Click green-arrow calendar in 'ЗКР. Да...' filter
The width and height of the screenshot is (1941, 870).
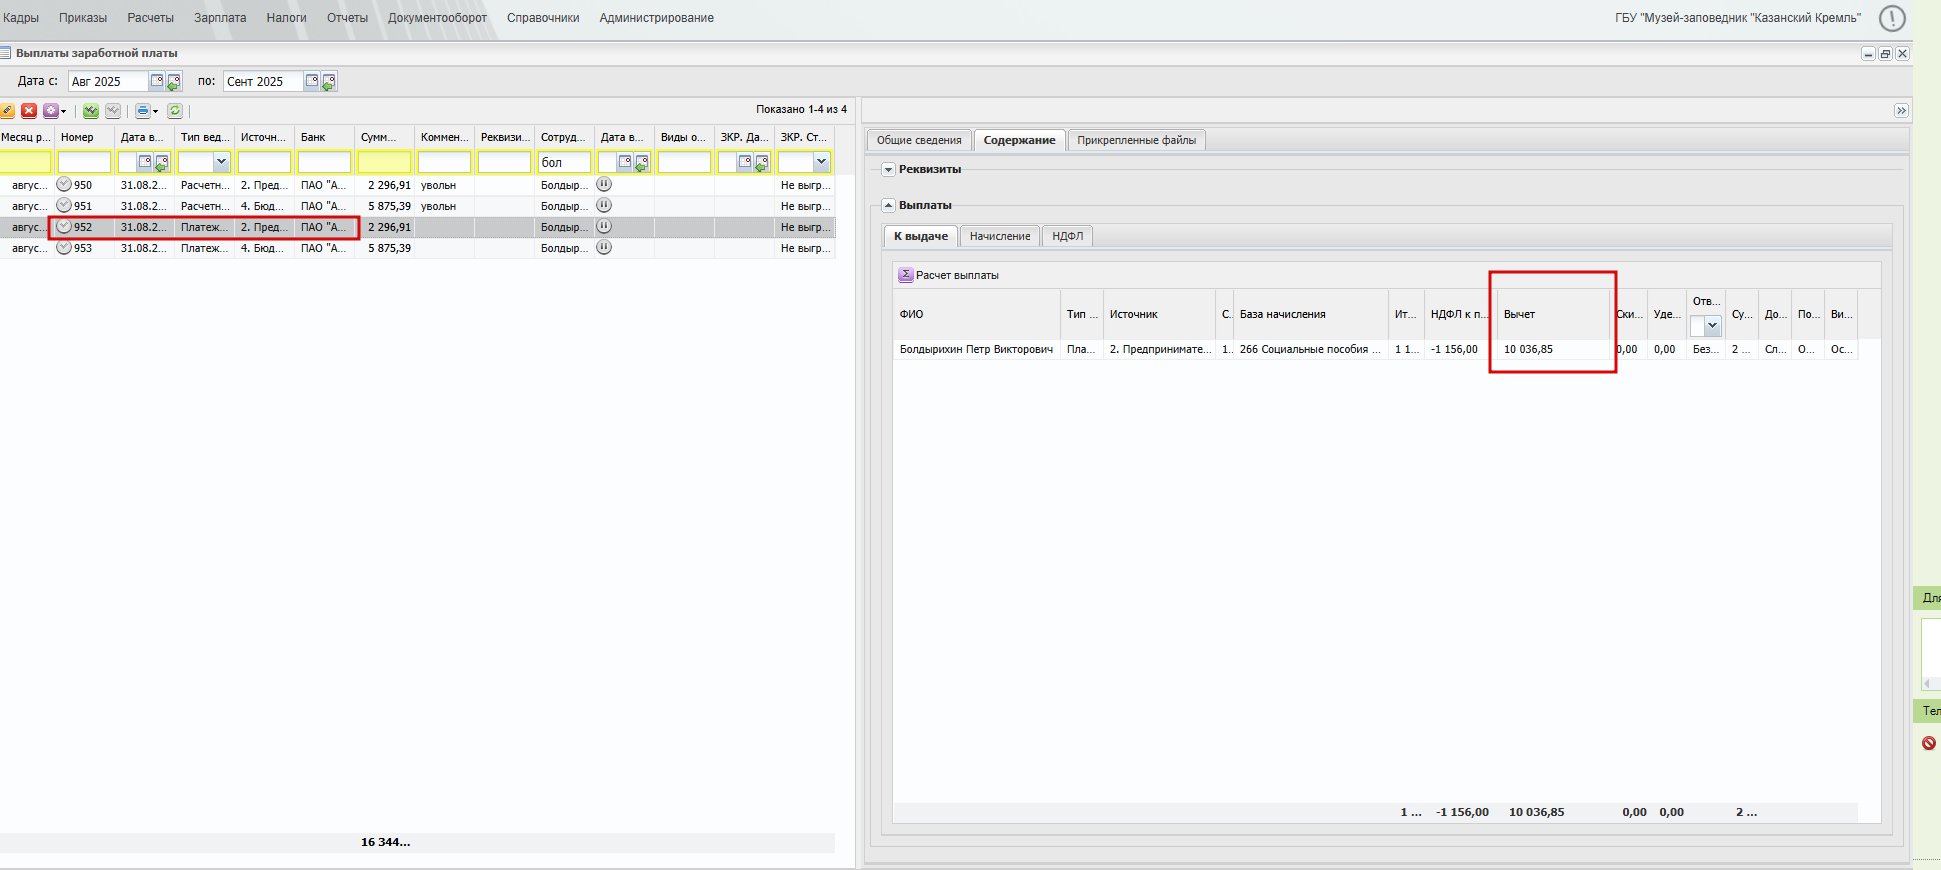coord(761,162)
